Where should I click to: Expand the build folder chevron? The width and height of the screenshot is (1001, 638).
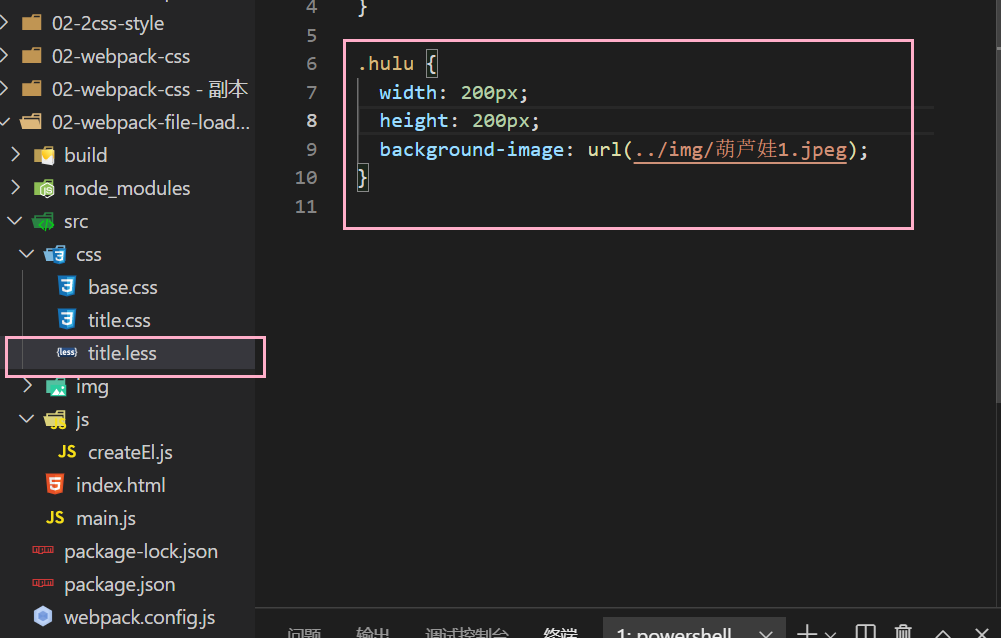(16, 155)
